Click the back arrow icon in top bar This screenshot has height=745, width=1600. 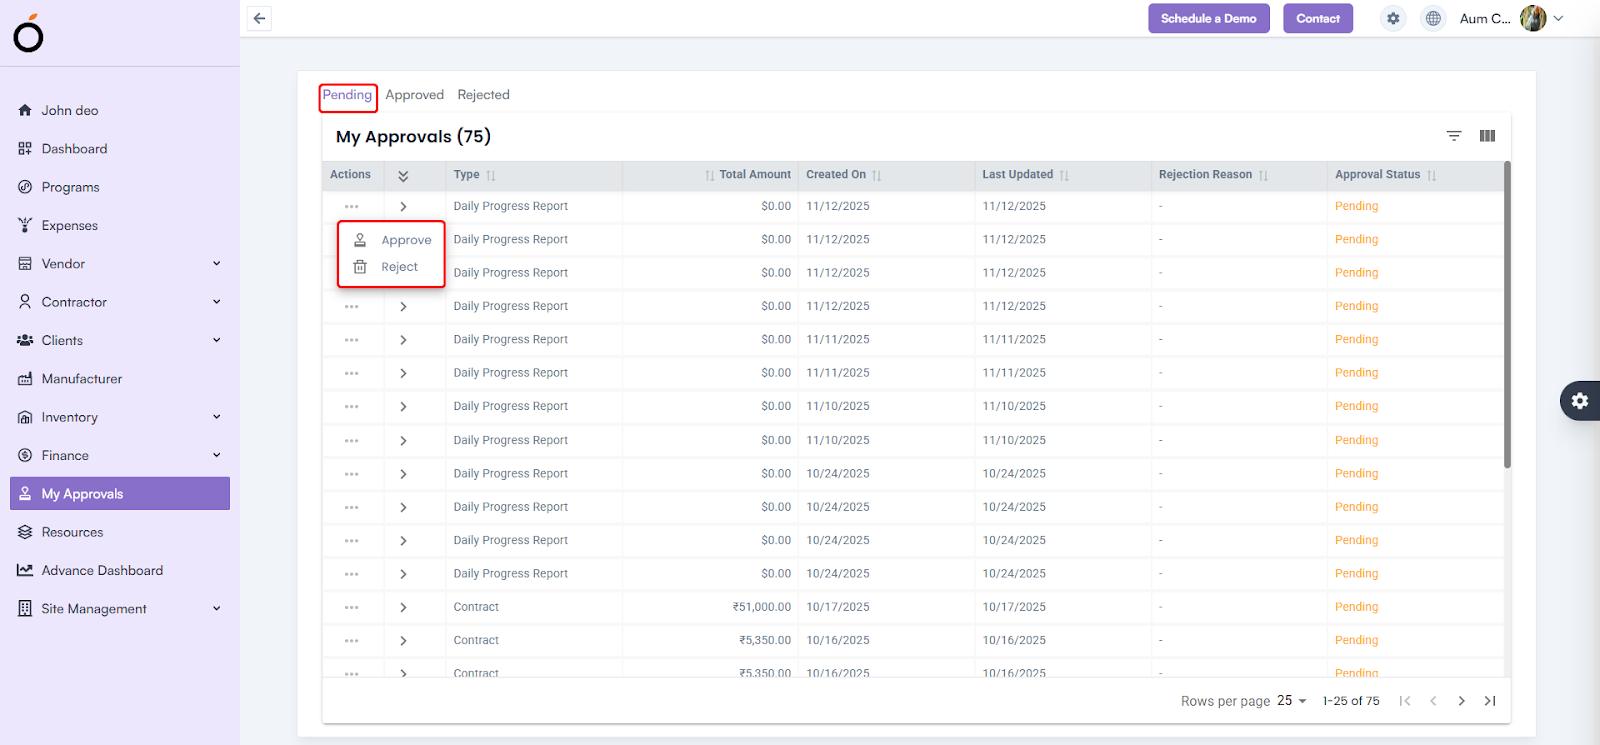pos(260,18)
